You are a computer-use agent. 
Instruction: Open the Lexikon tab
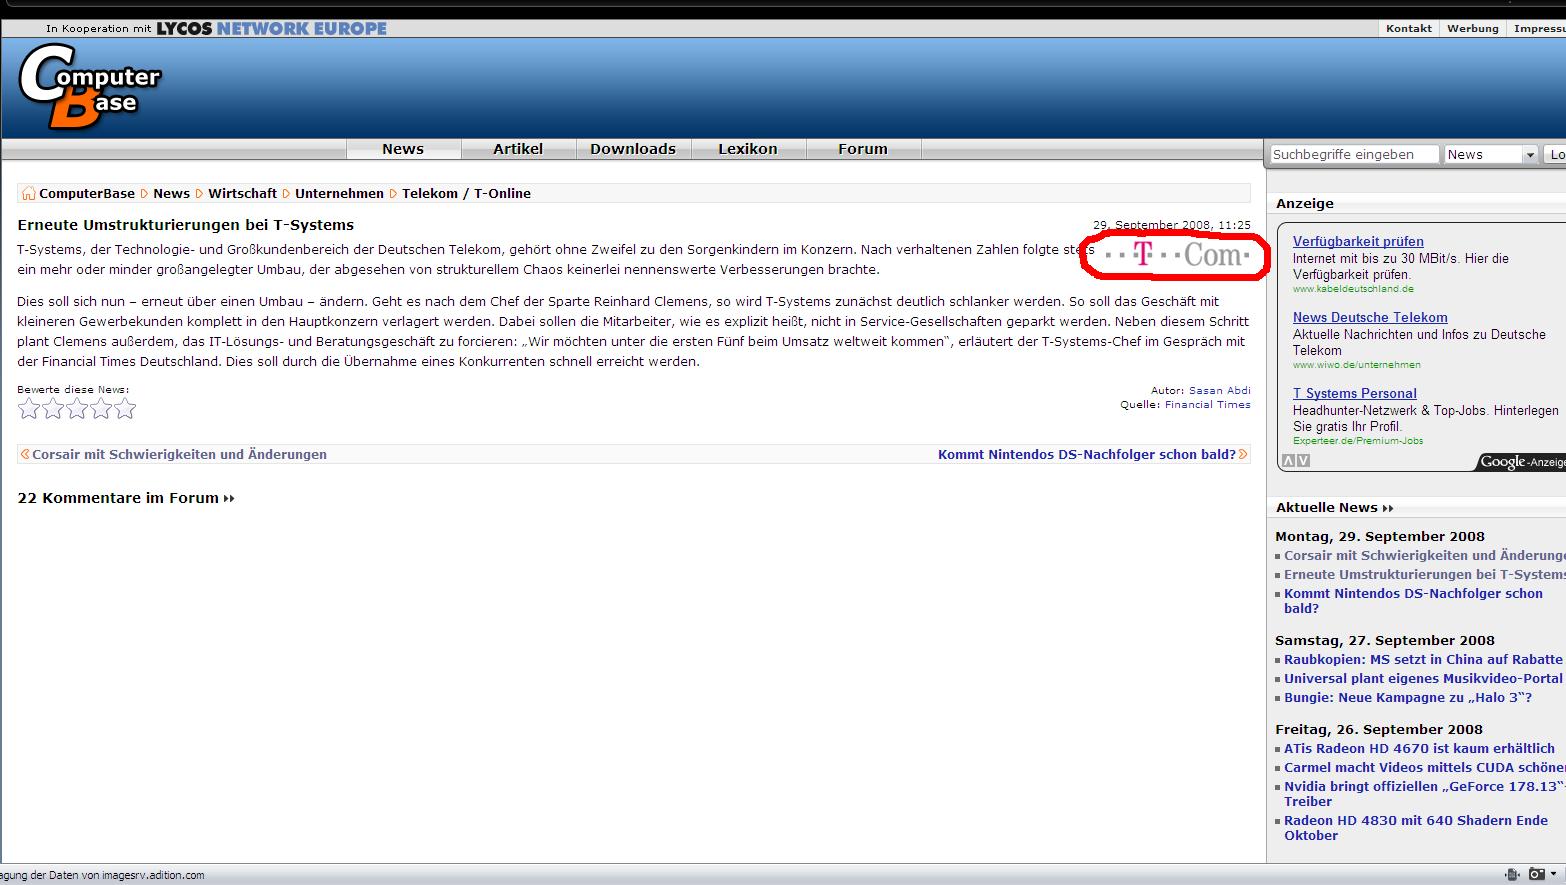point(748,149)
